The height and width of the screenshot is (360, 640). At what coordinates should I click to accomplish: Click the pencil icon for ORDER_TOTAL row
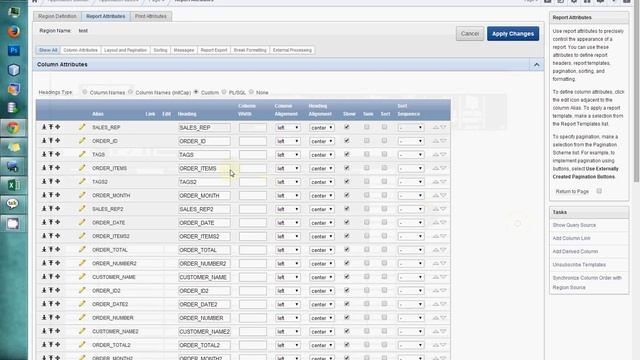tap(82, 249)
